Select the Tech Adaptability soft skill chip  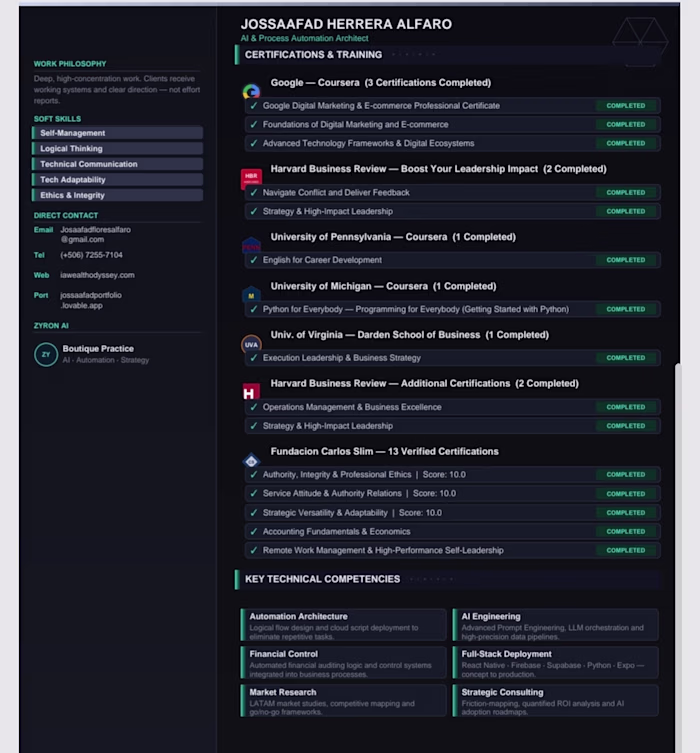click(117, 180)
